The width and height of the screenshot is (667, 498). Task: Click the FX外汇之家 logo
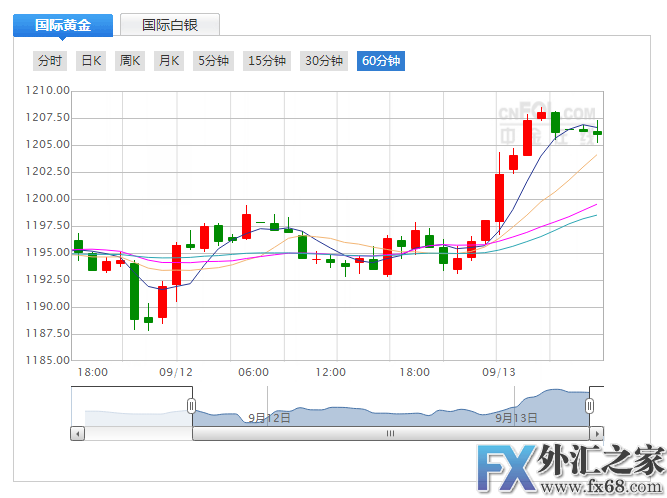[567, 467]
